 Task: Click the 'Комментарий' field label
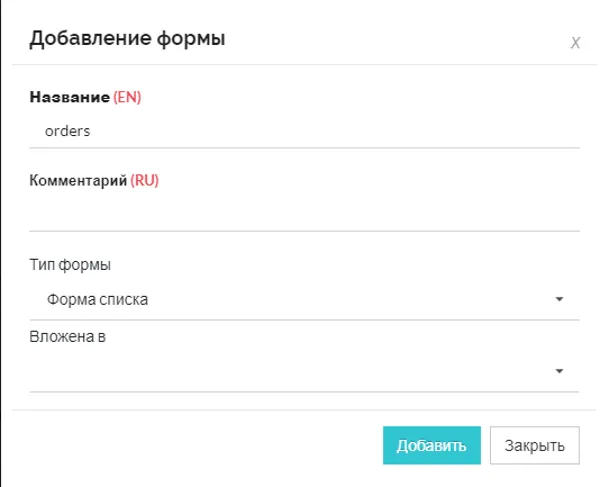pyautogui.click(x=78, y=181)
